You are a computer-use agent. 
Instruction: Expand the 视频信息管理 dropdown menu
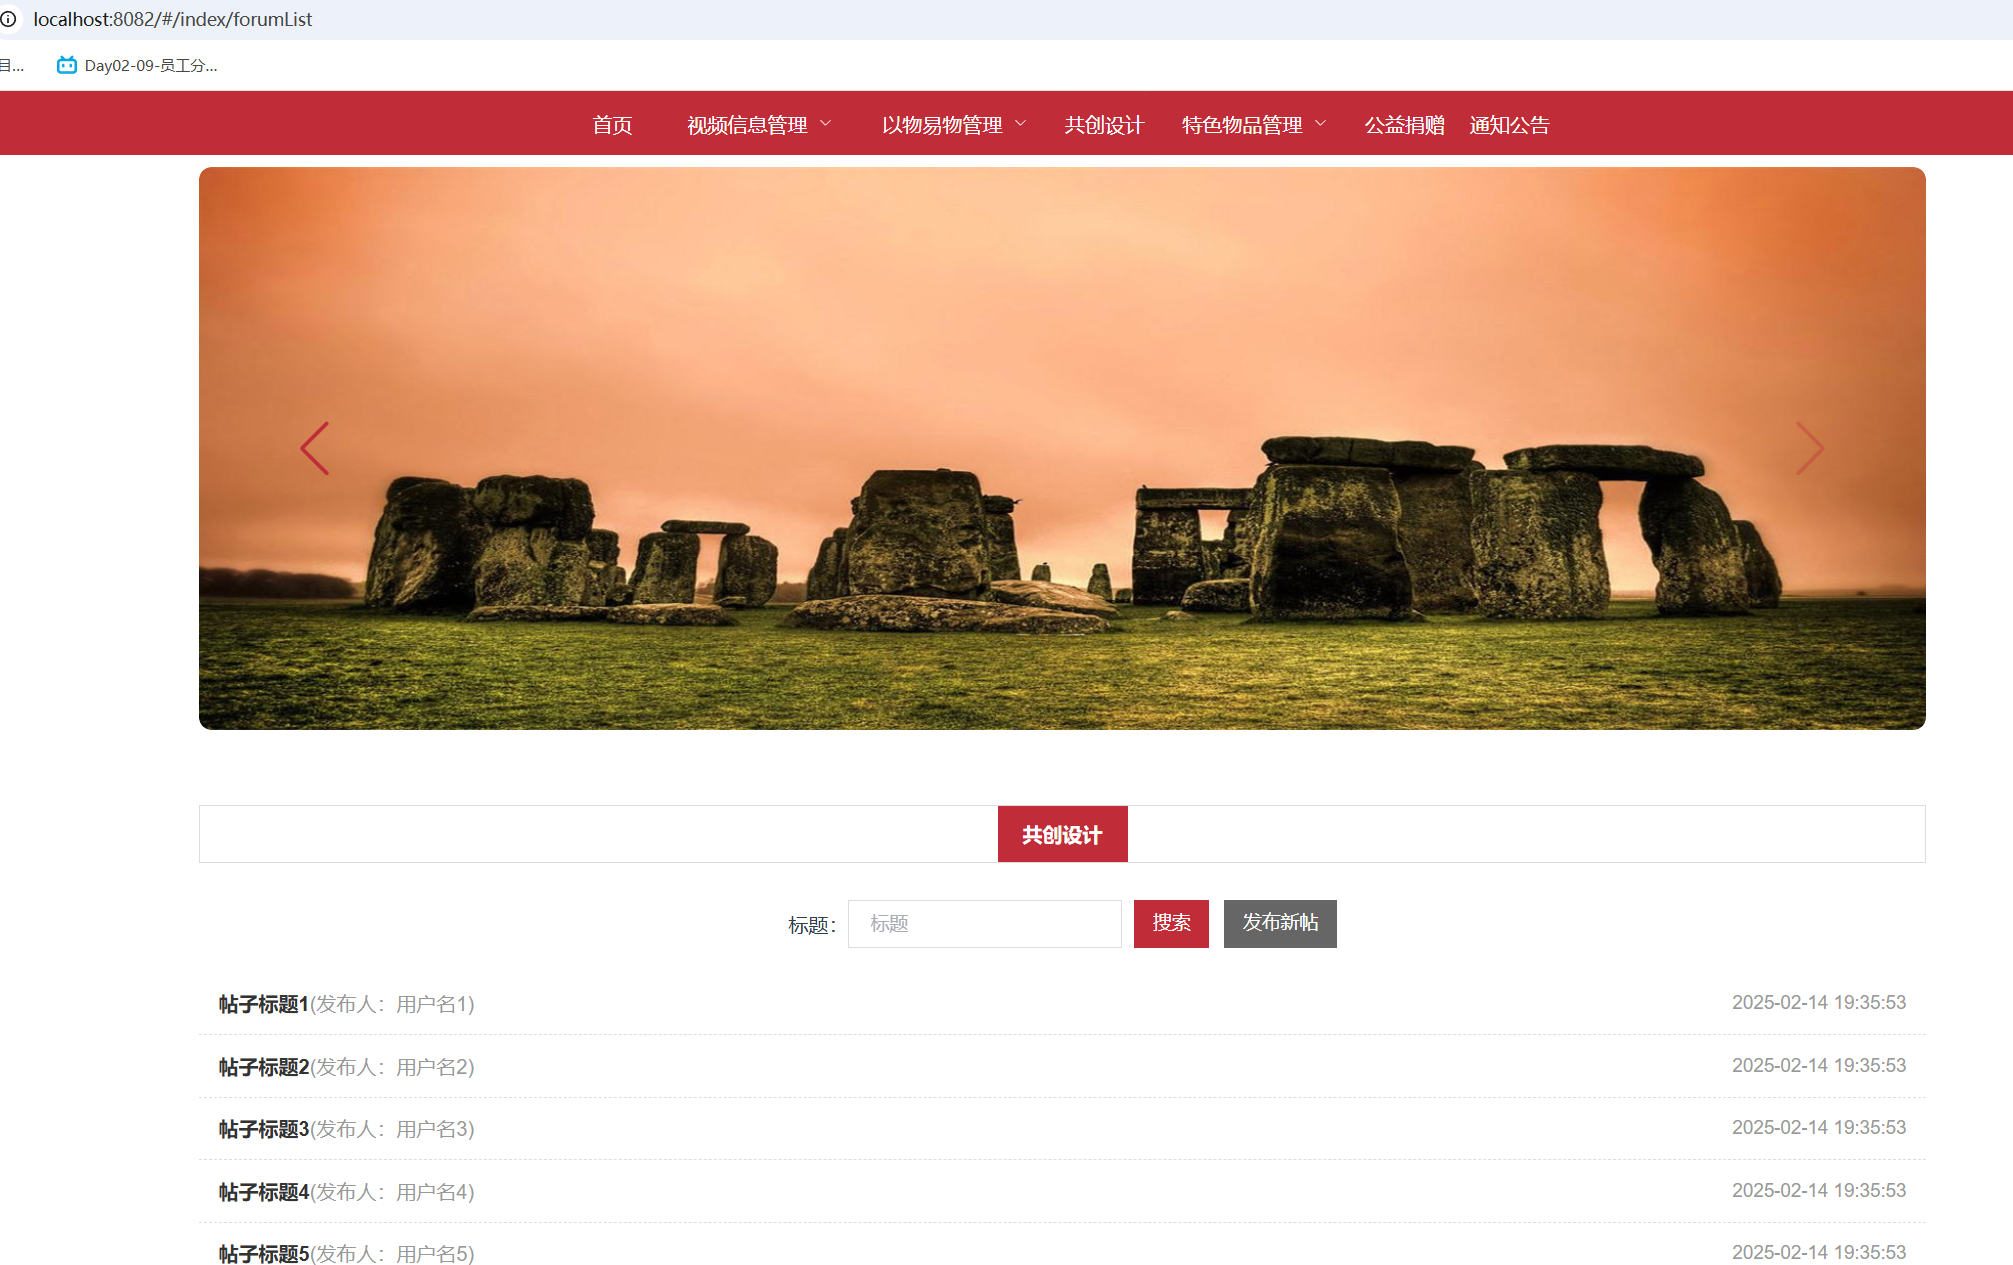click(758, 125)
